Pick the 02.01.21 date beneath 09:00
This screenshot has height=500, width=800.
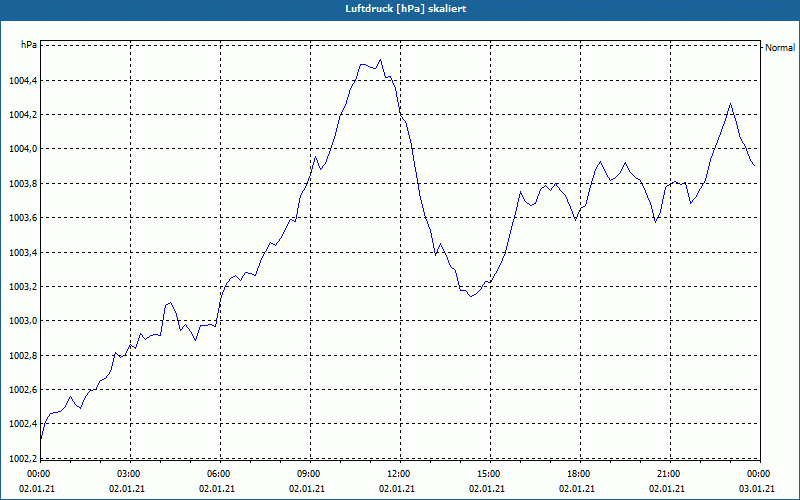307,489
